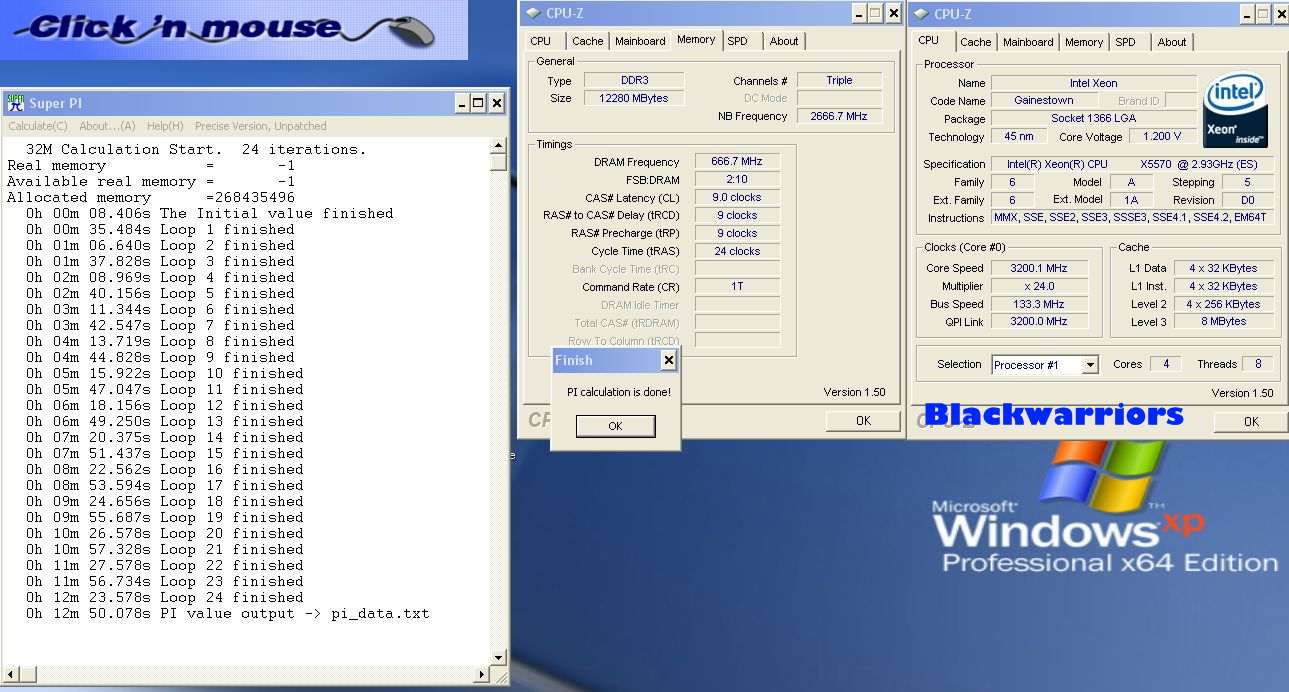This screenshot has width=1289, height=692.
Task: Select CPU tab in right CPU-Z window
Action: pyautogui.click(x=929, y=40)
